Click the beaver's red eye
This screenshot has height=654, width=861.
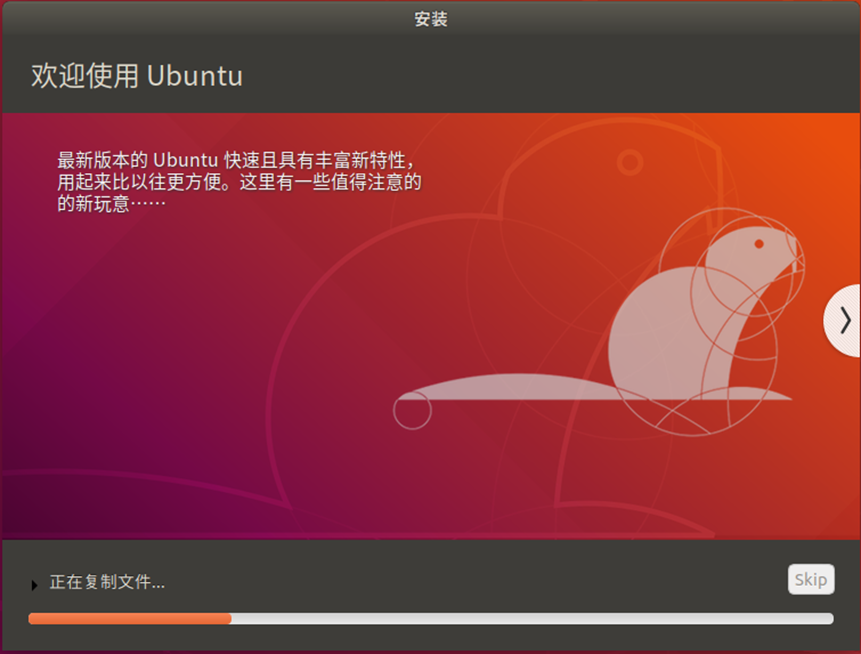(x=759, y=244)
